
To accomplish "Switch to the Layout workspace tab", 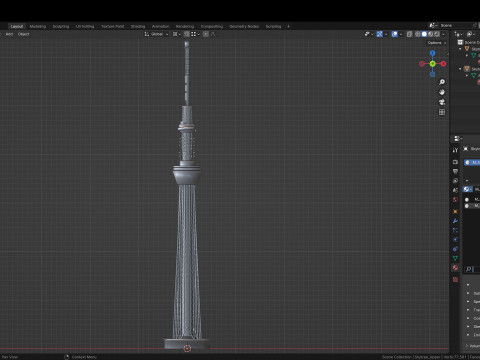I will pos(17,26).
